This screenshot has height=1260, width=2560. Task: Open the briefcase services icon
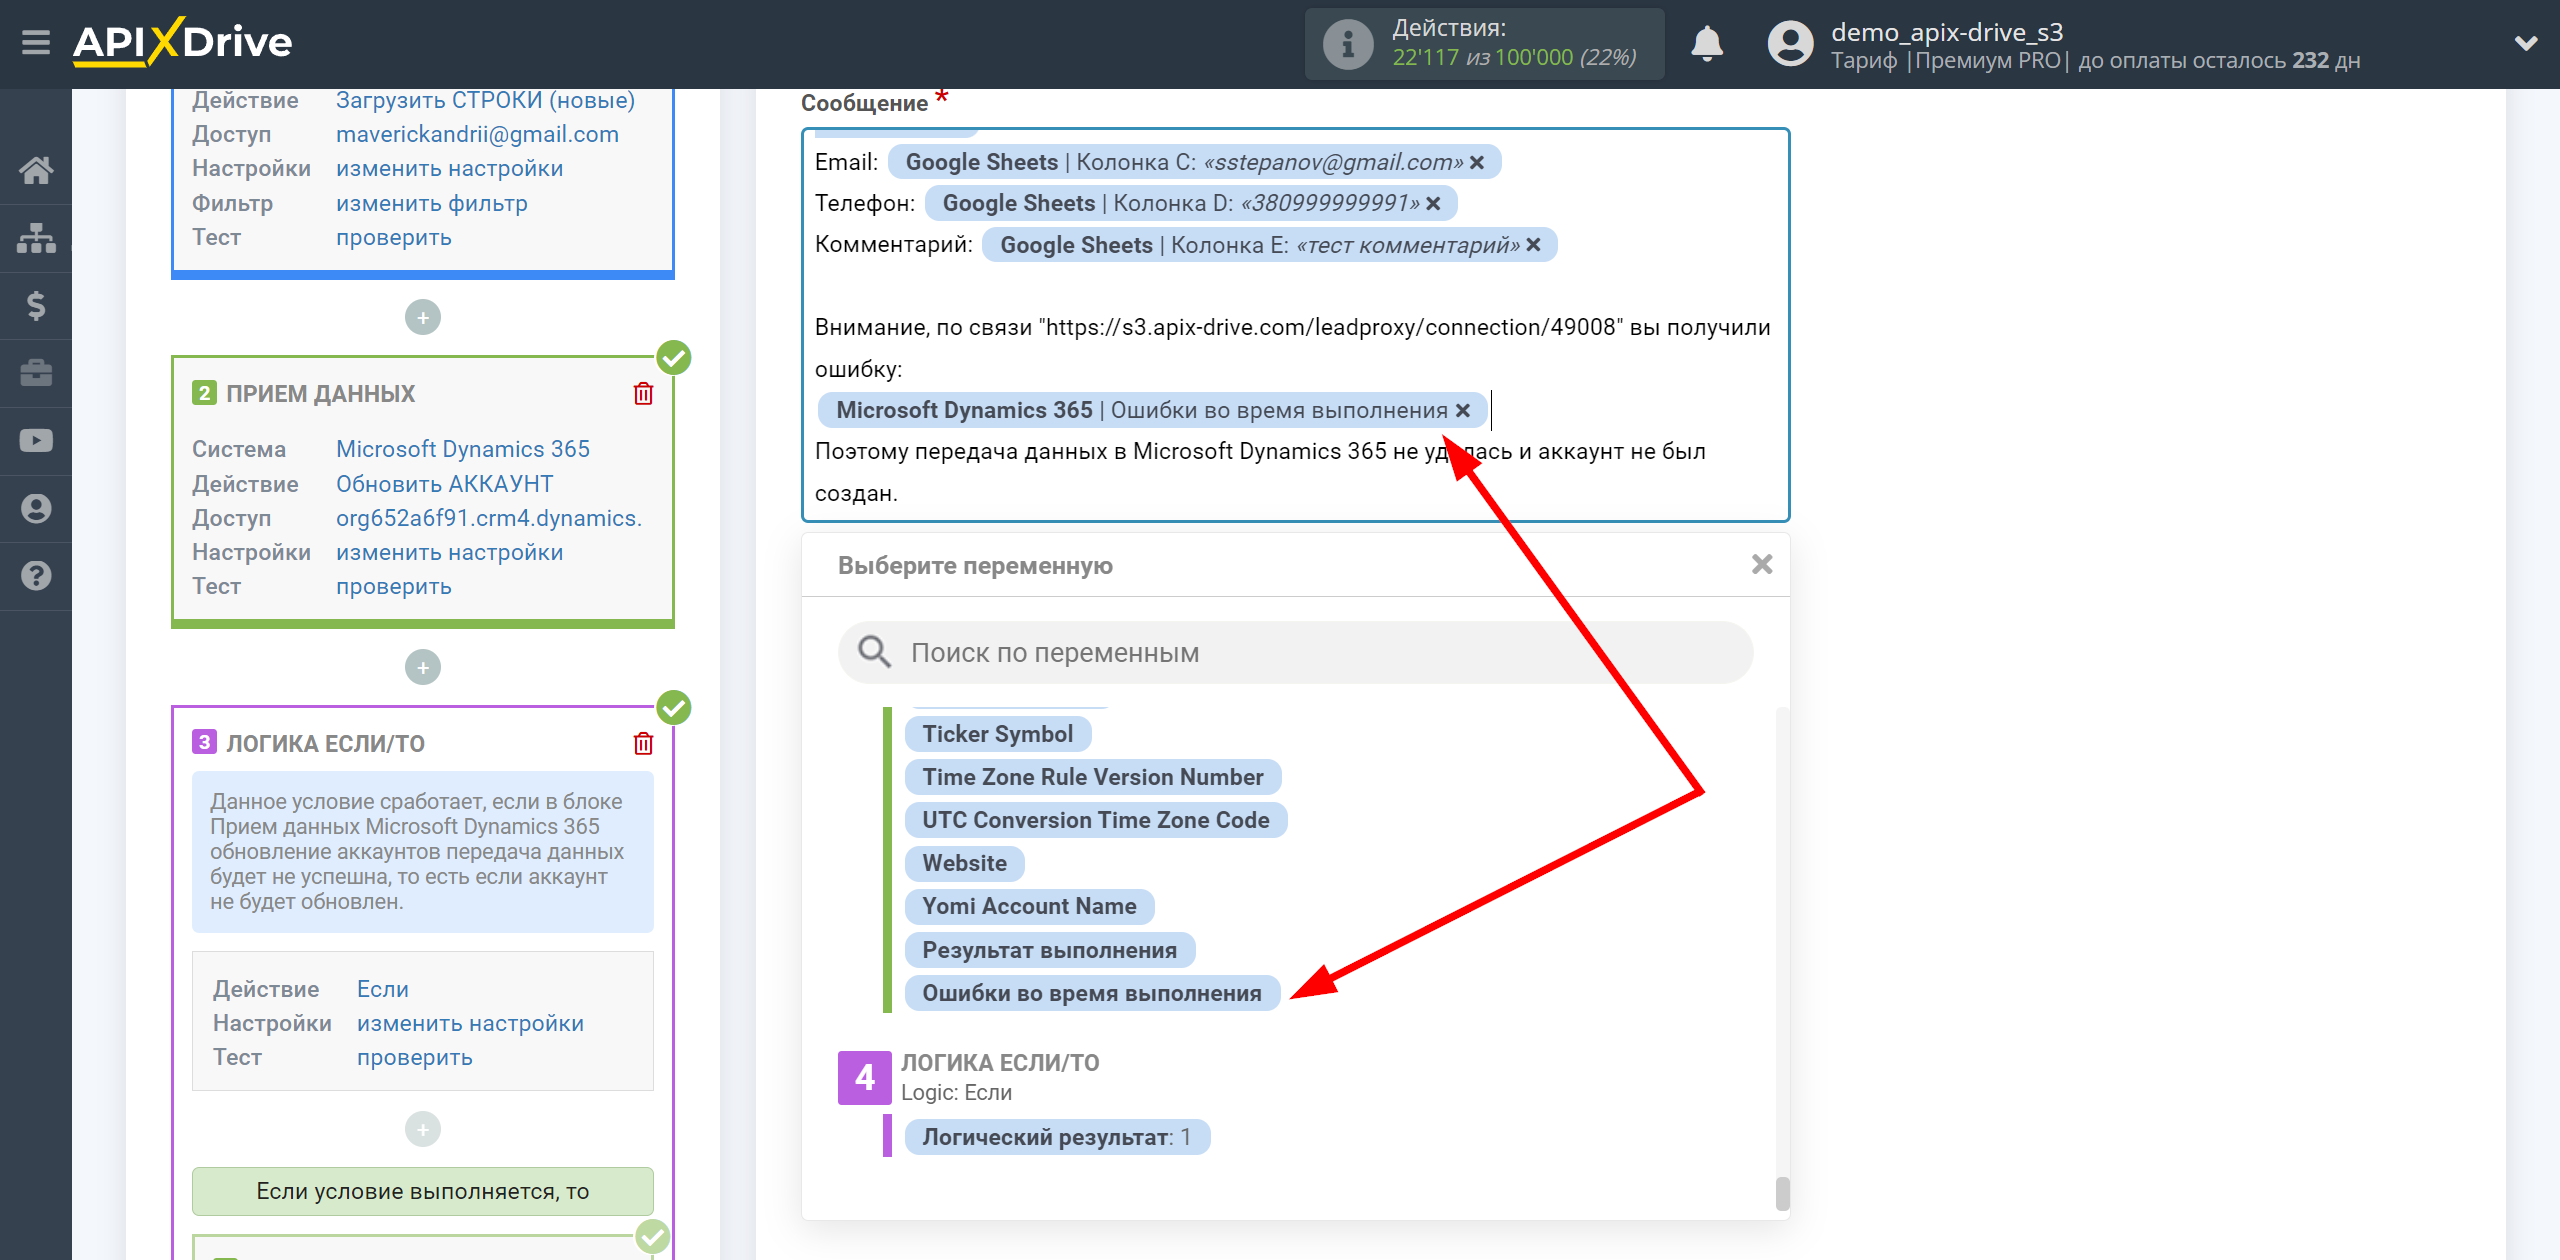tap(36, 373)
